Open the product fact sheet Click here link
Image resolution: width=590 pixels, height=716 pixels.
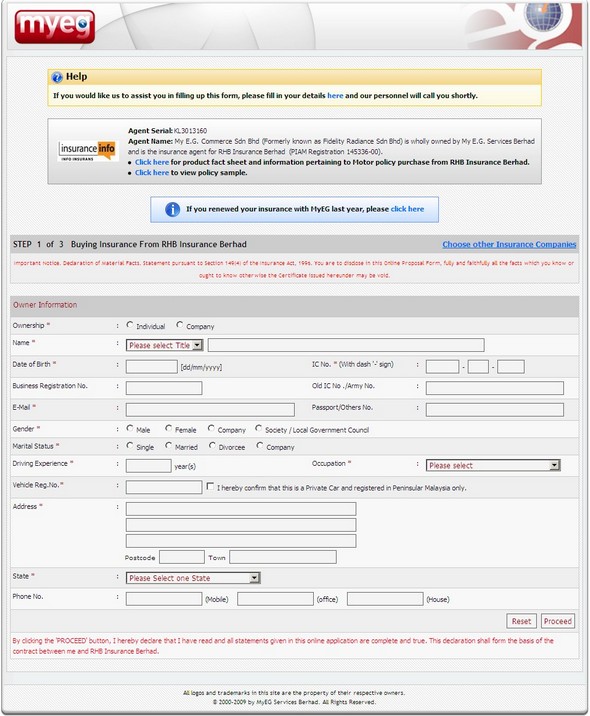click(152, 162)
